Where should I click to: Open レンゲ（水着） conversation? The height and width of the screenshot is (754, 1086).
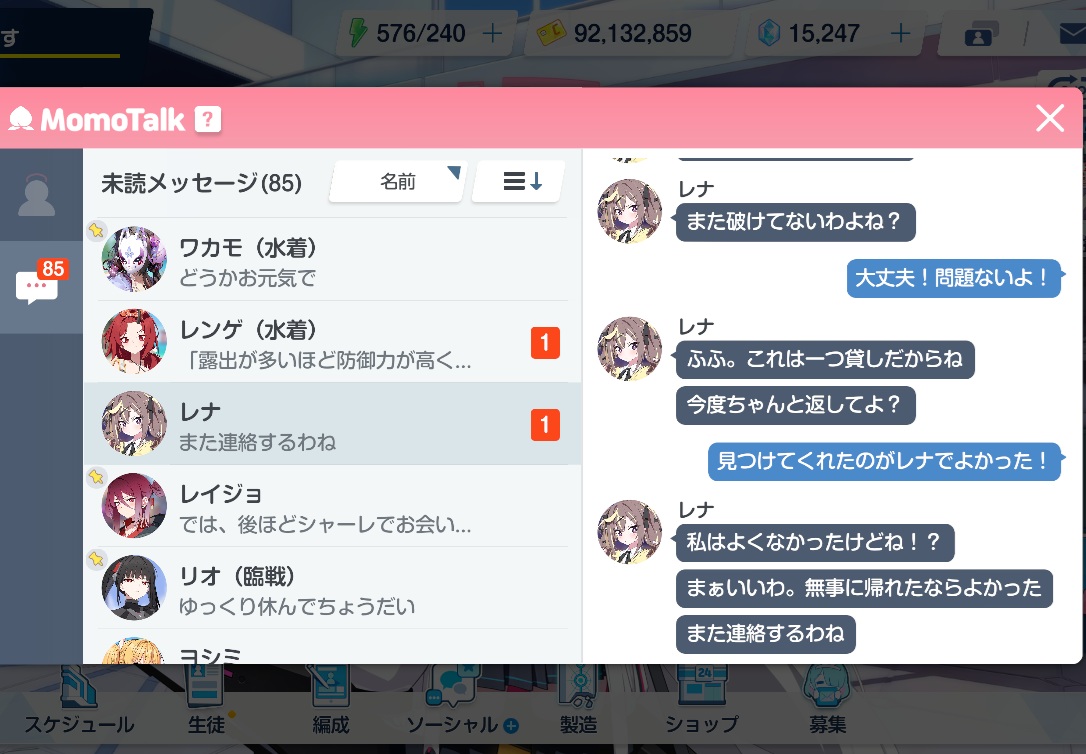pos(332,342)
